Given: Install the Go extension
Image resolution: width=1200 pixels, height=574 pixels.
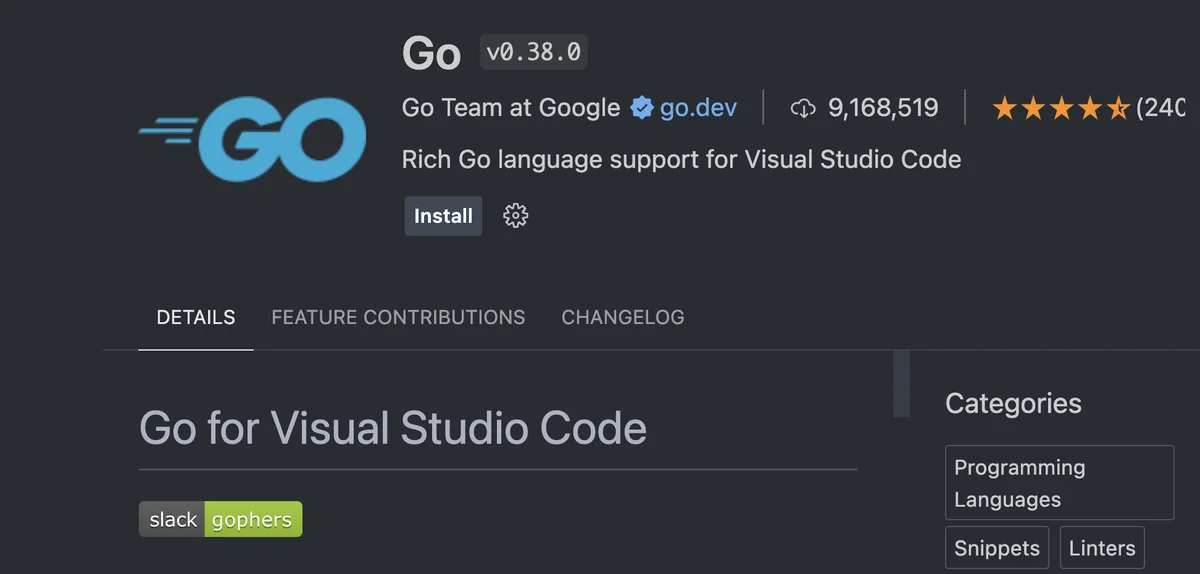Looking at the screenshot, I should pos(443,216).
